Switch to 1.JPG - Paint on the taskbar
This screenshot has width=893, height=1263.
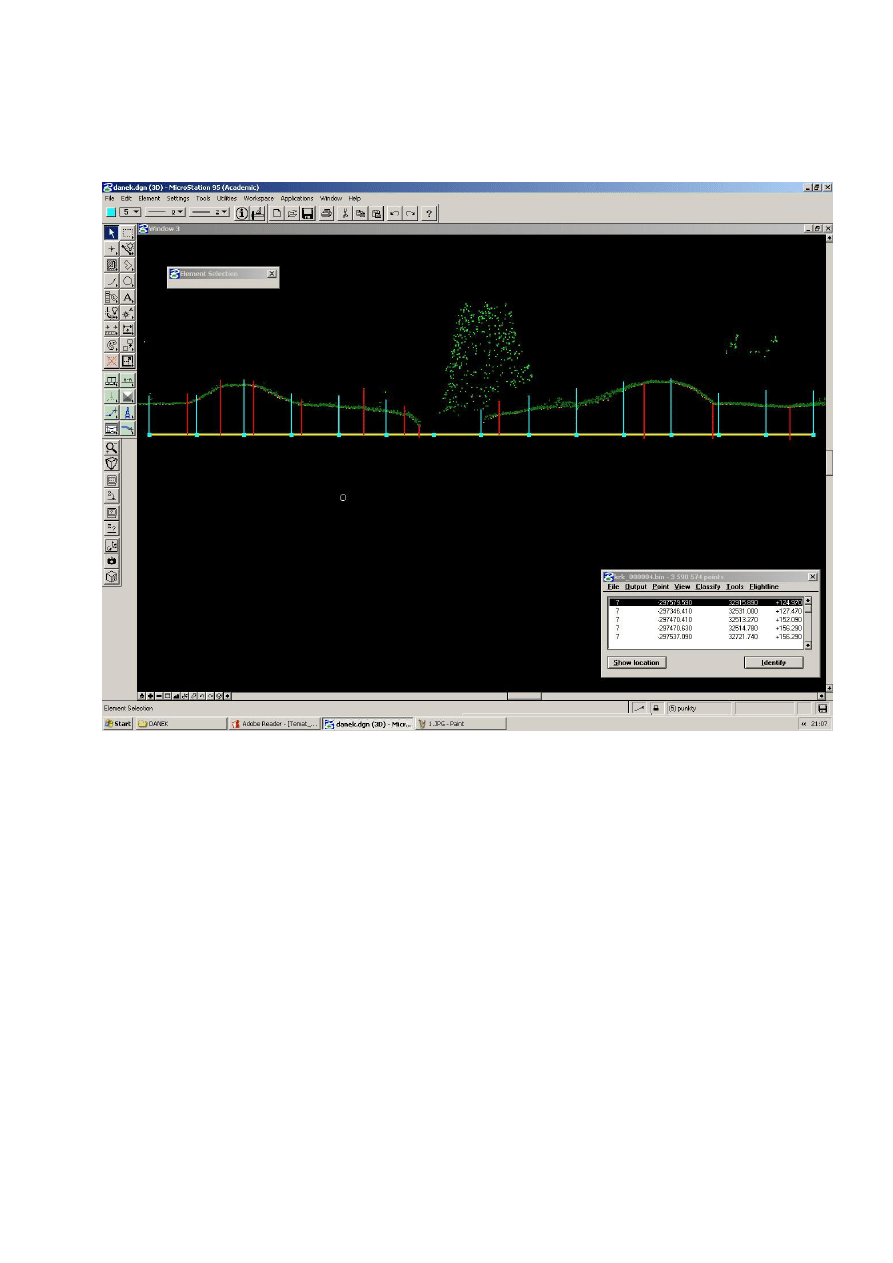tap(446, 723)
